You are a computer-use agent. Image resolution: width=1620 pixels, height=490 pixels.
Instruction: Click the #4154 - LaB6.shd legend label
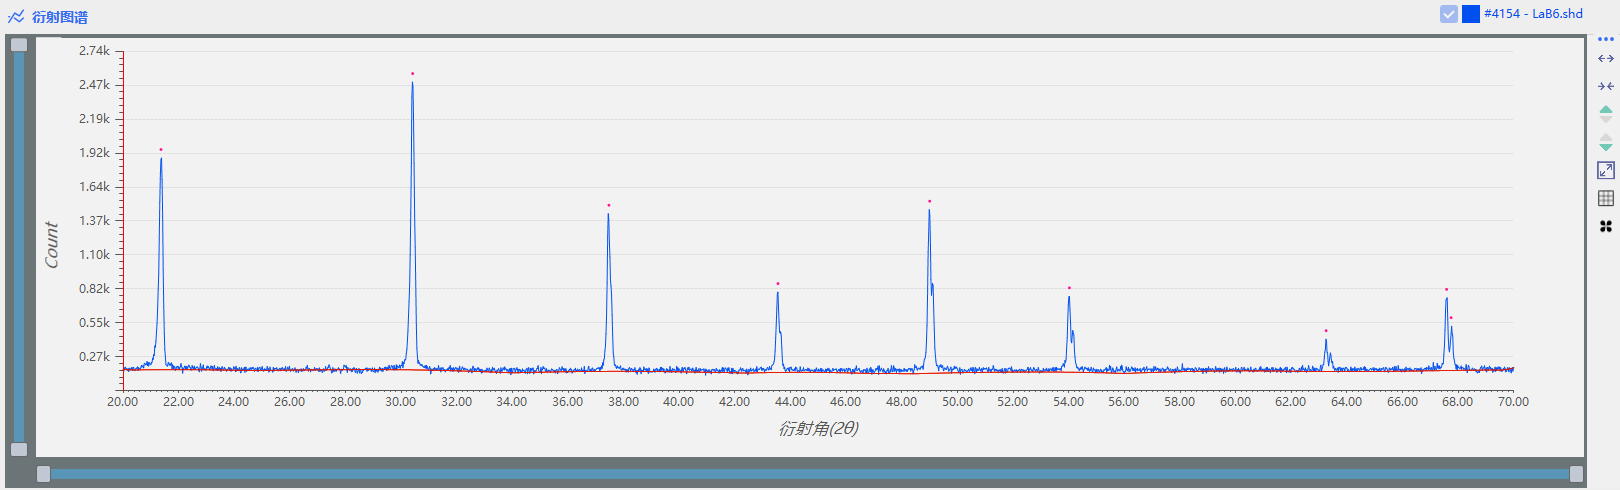(x=1533, y=14)
